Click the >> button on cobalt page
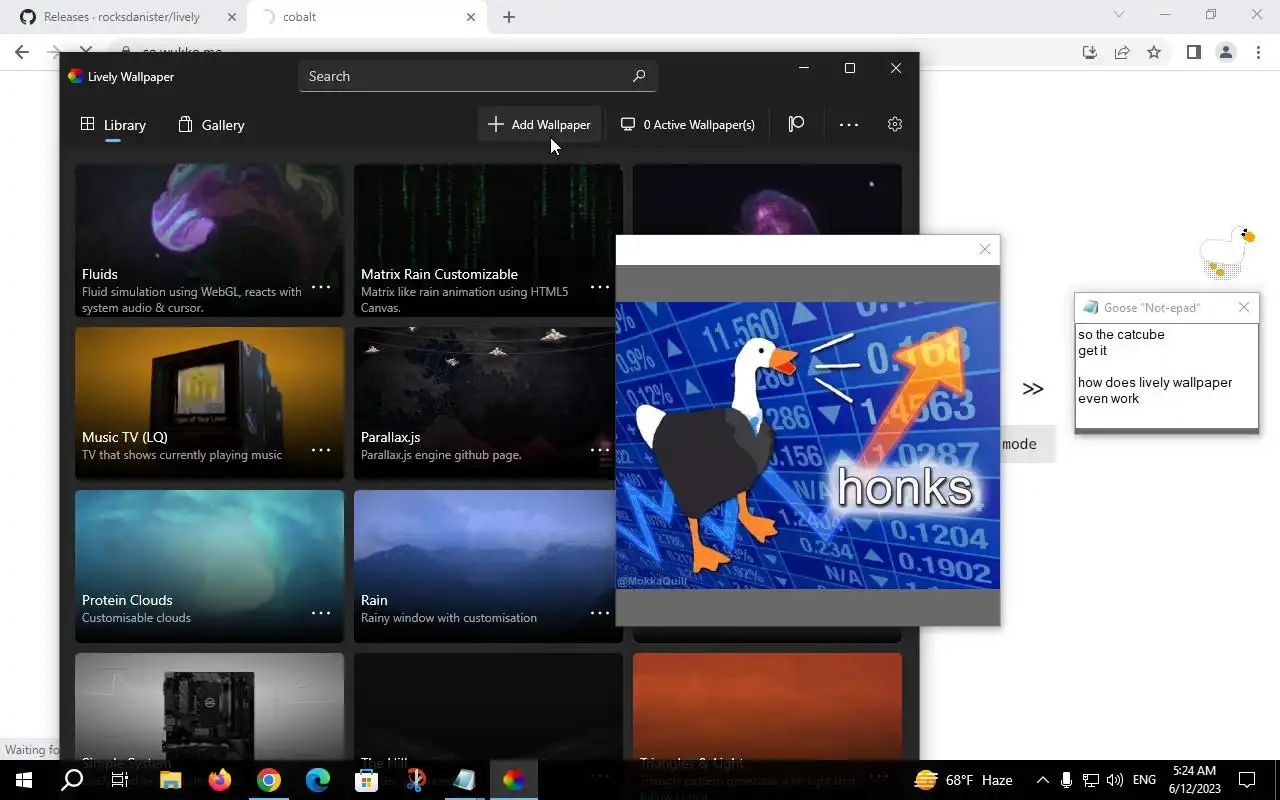This screenshot has height=800, width=1280. click(1033, 389)
